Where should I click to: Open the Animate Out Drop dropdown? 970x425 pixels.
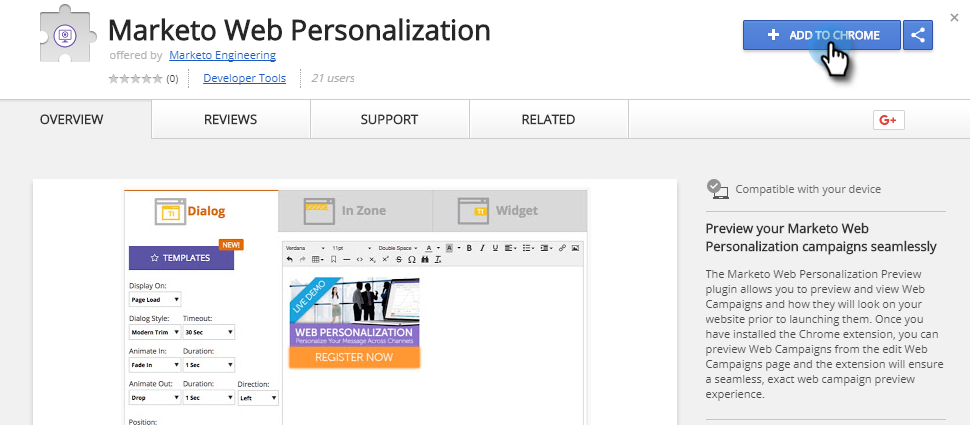click(x=155, y=398)
